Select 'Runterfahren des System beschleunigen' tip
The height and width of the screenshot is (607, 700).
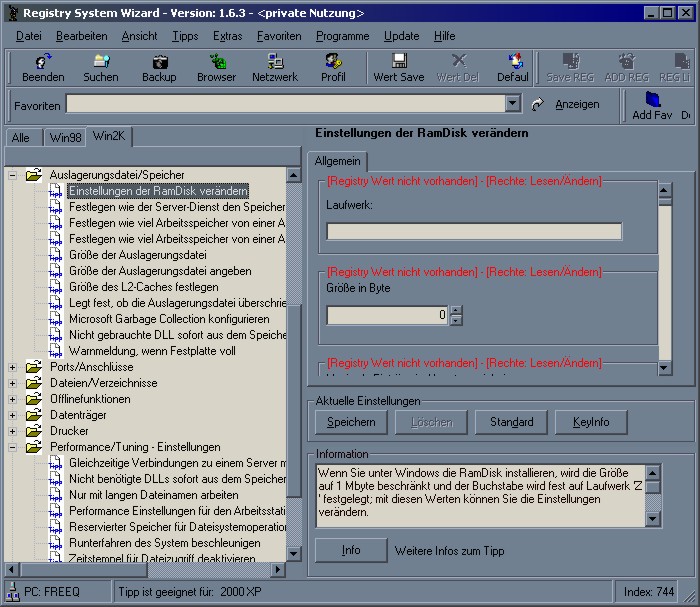(x=165, y=543)
